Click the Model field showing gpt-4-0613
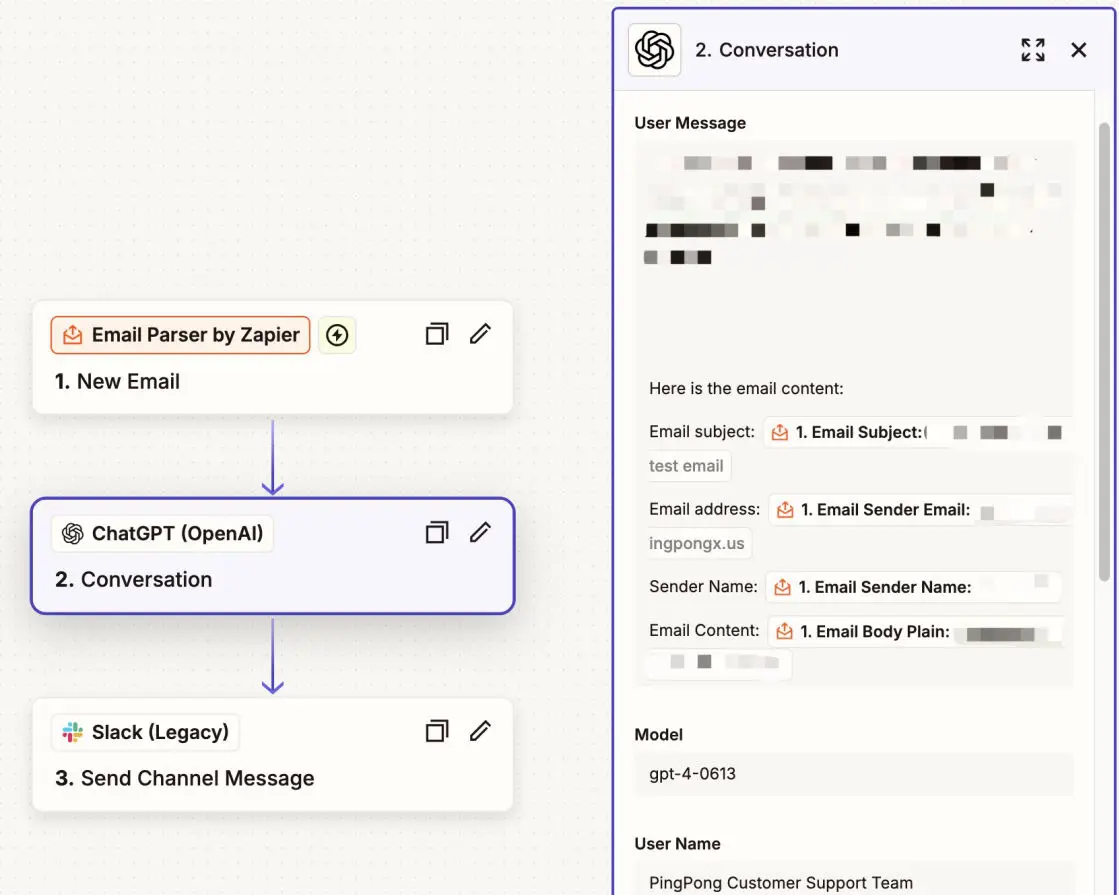Image resolution: width=1119 pixels, height=895 pixels. tap(854, 774)
